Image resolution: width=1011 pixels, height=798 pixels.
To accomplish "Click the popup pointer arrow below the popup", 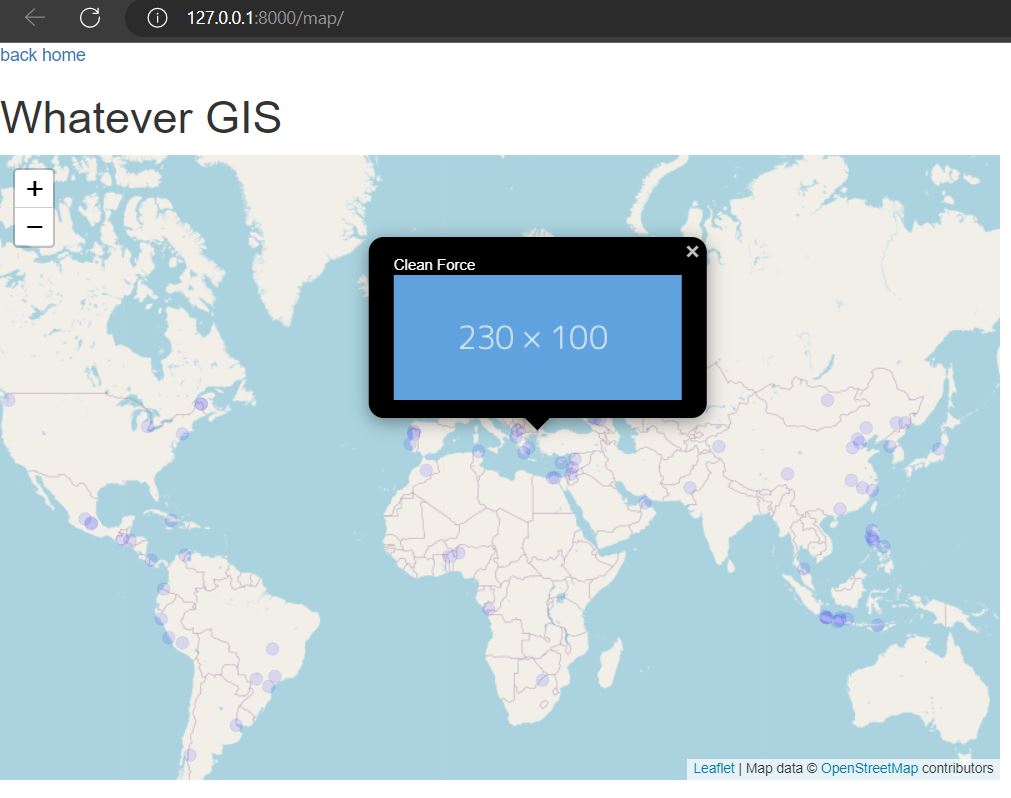I will point(536,424).
